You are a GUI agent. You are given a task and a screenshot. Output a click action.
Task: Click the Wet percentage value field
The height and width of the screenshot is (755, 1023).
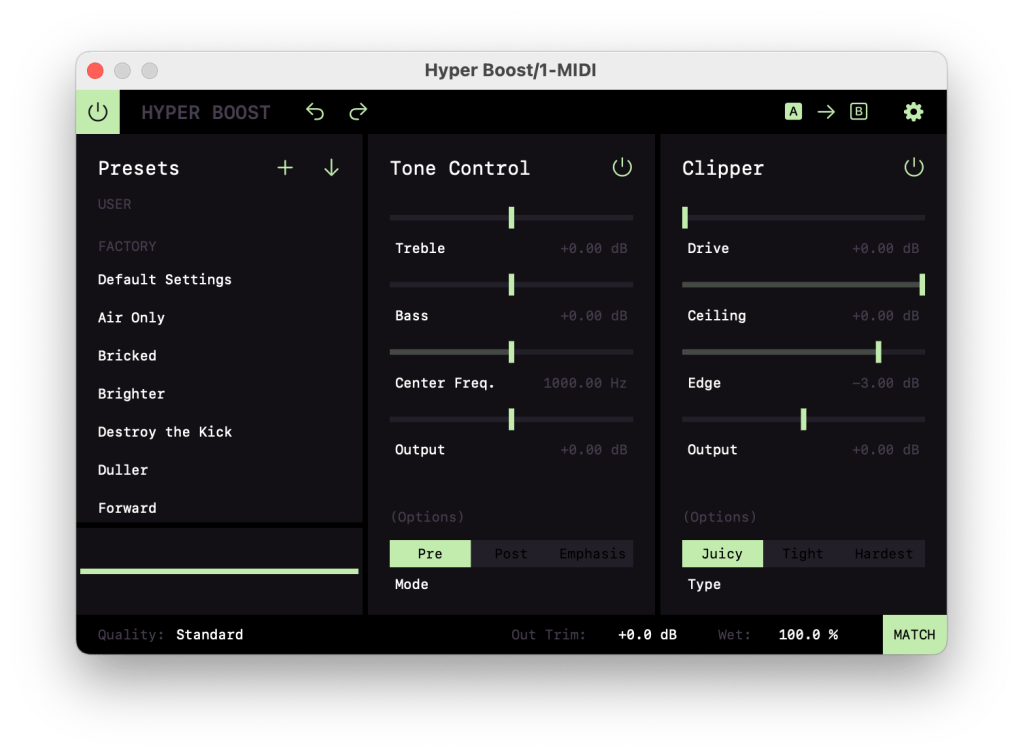[808, 634]
